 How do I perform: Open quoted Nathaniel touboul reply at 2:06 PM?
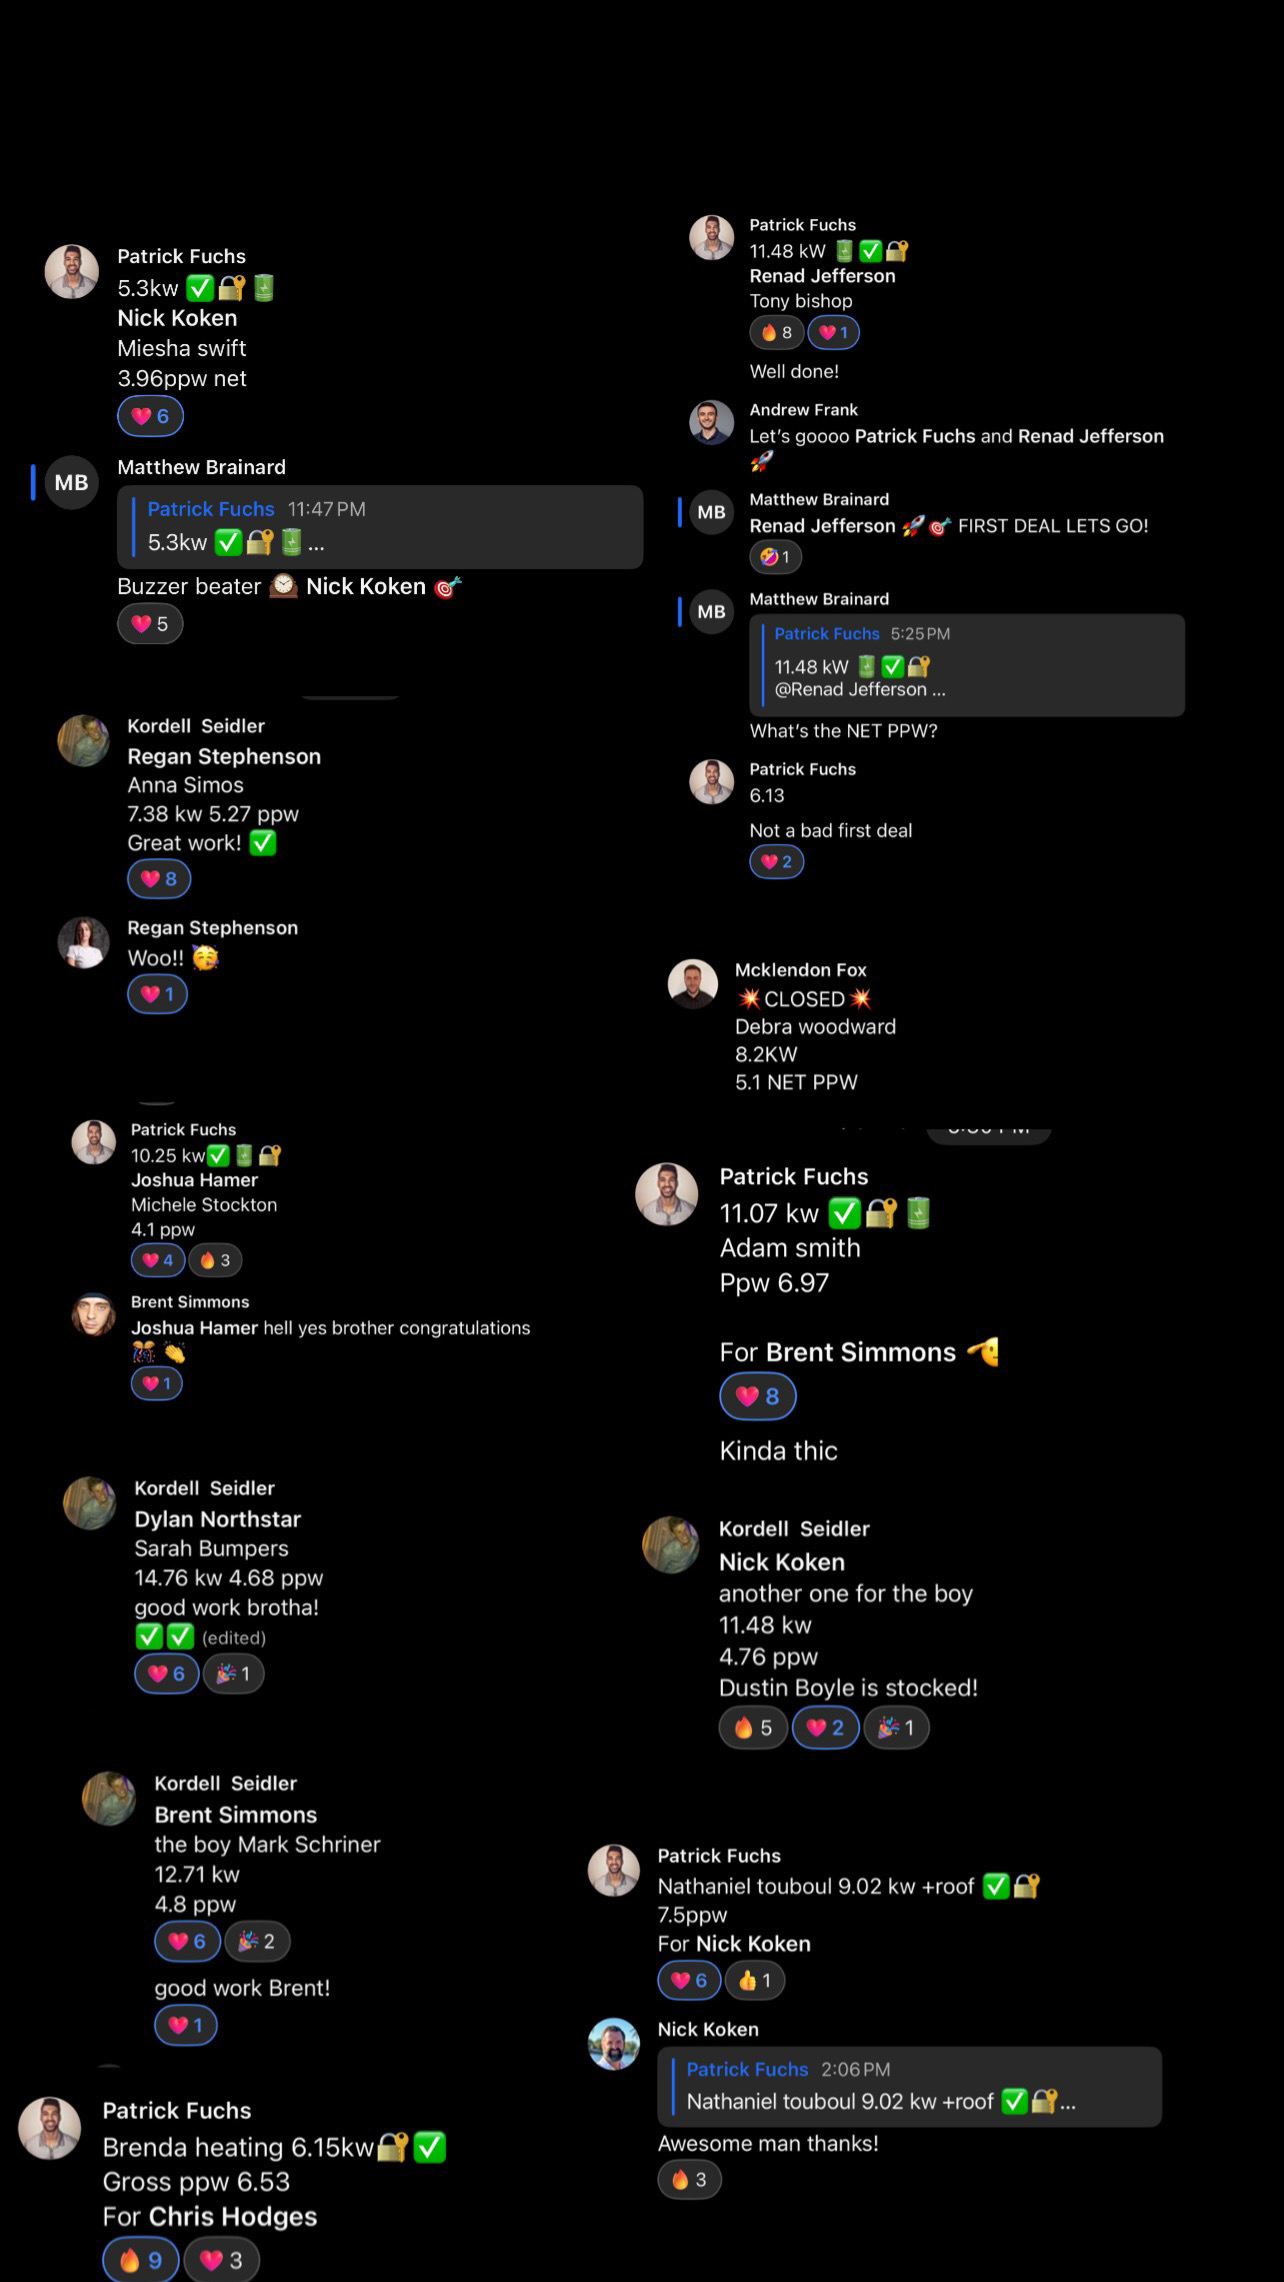(x=910, y=2086)
